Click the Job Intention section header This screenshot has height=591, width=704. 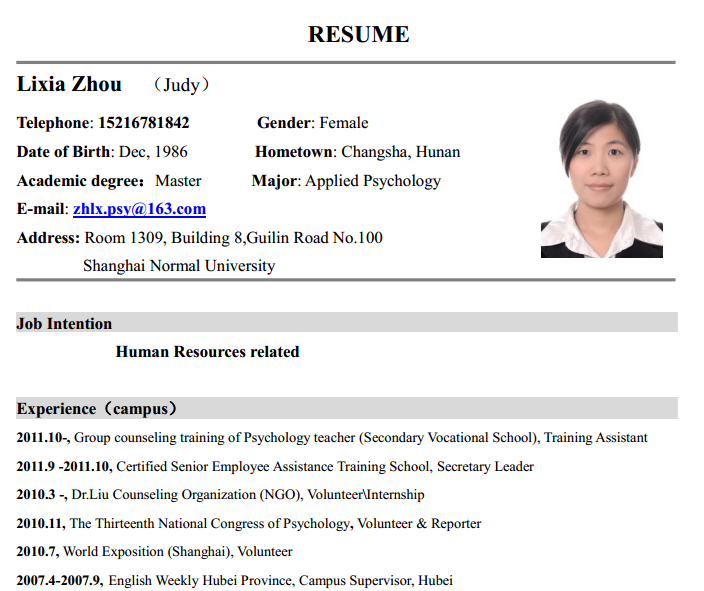[65, 323]
